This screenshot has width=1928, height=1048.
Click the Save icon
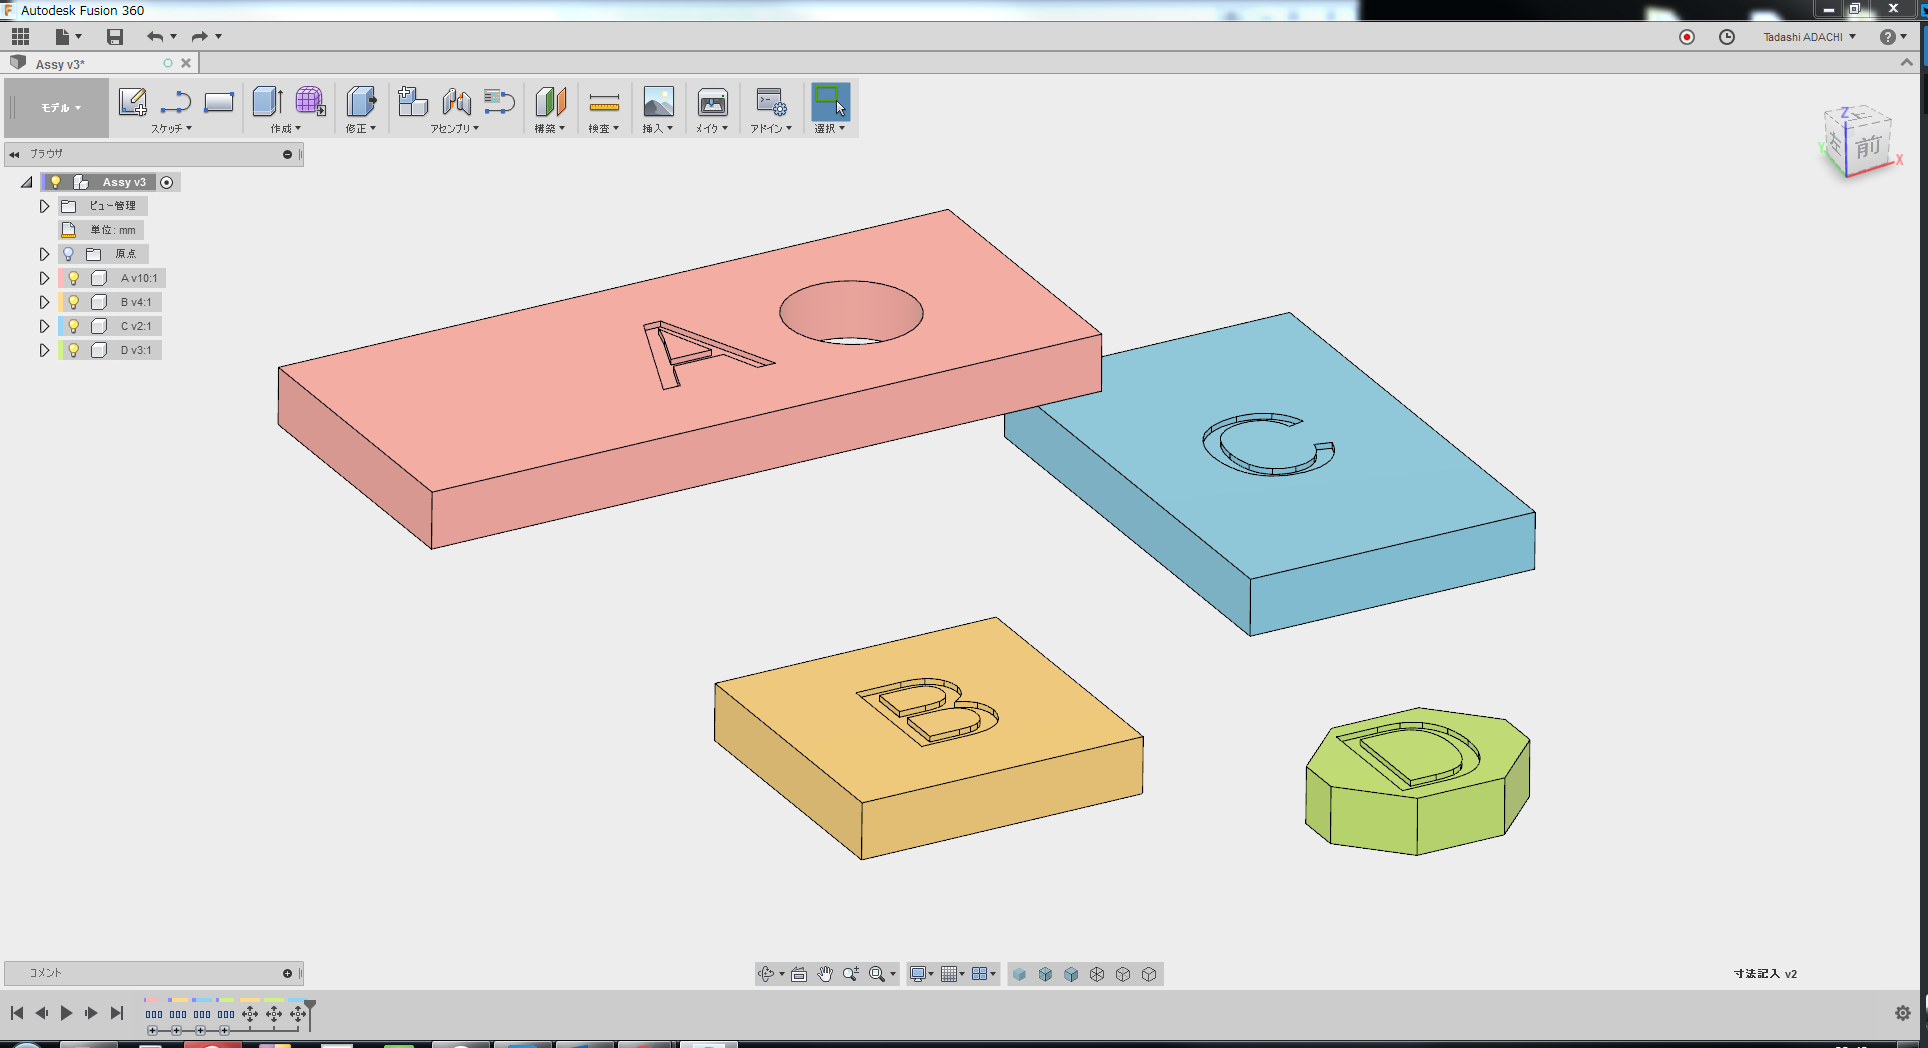click(x=115, y=37)
